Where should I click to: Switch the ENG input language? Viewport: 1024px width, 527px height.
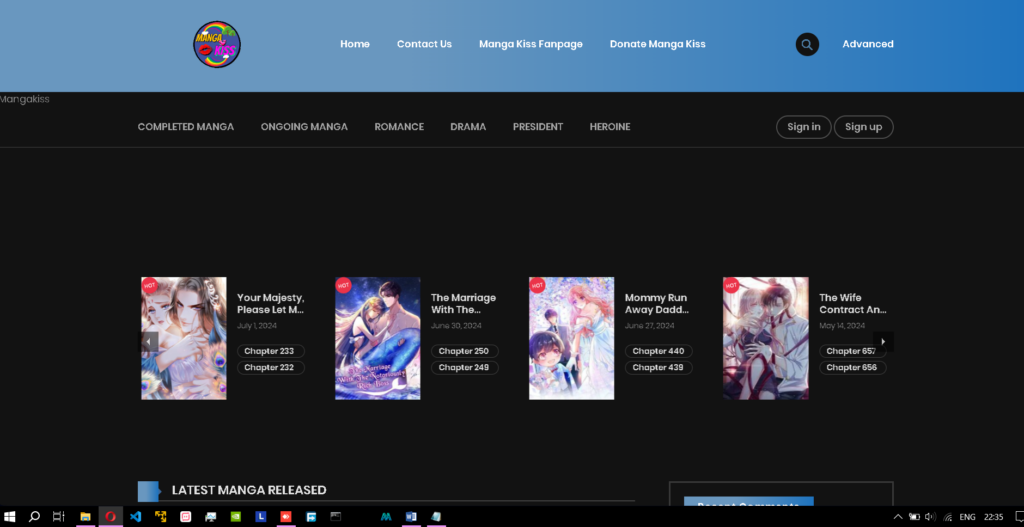pyautogui.click(x=967, y=517)
